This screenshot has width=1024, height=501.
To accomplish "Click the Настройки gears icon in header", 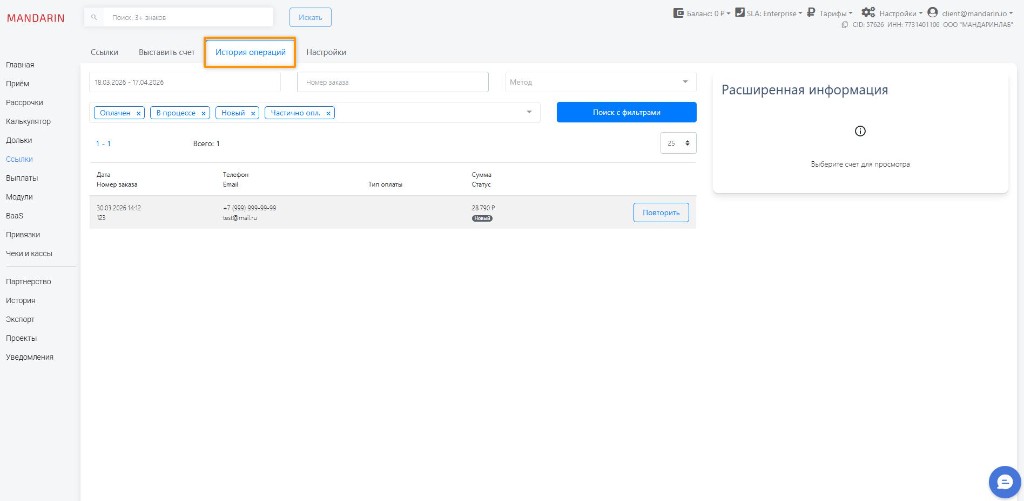I will pyautogui.click(x=868, y=13).
